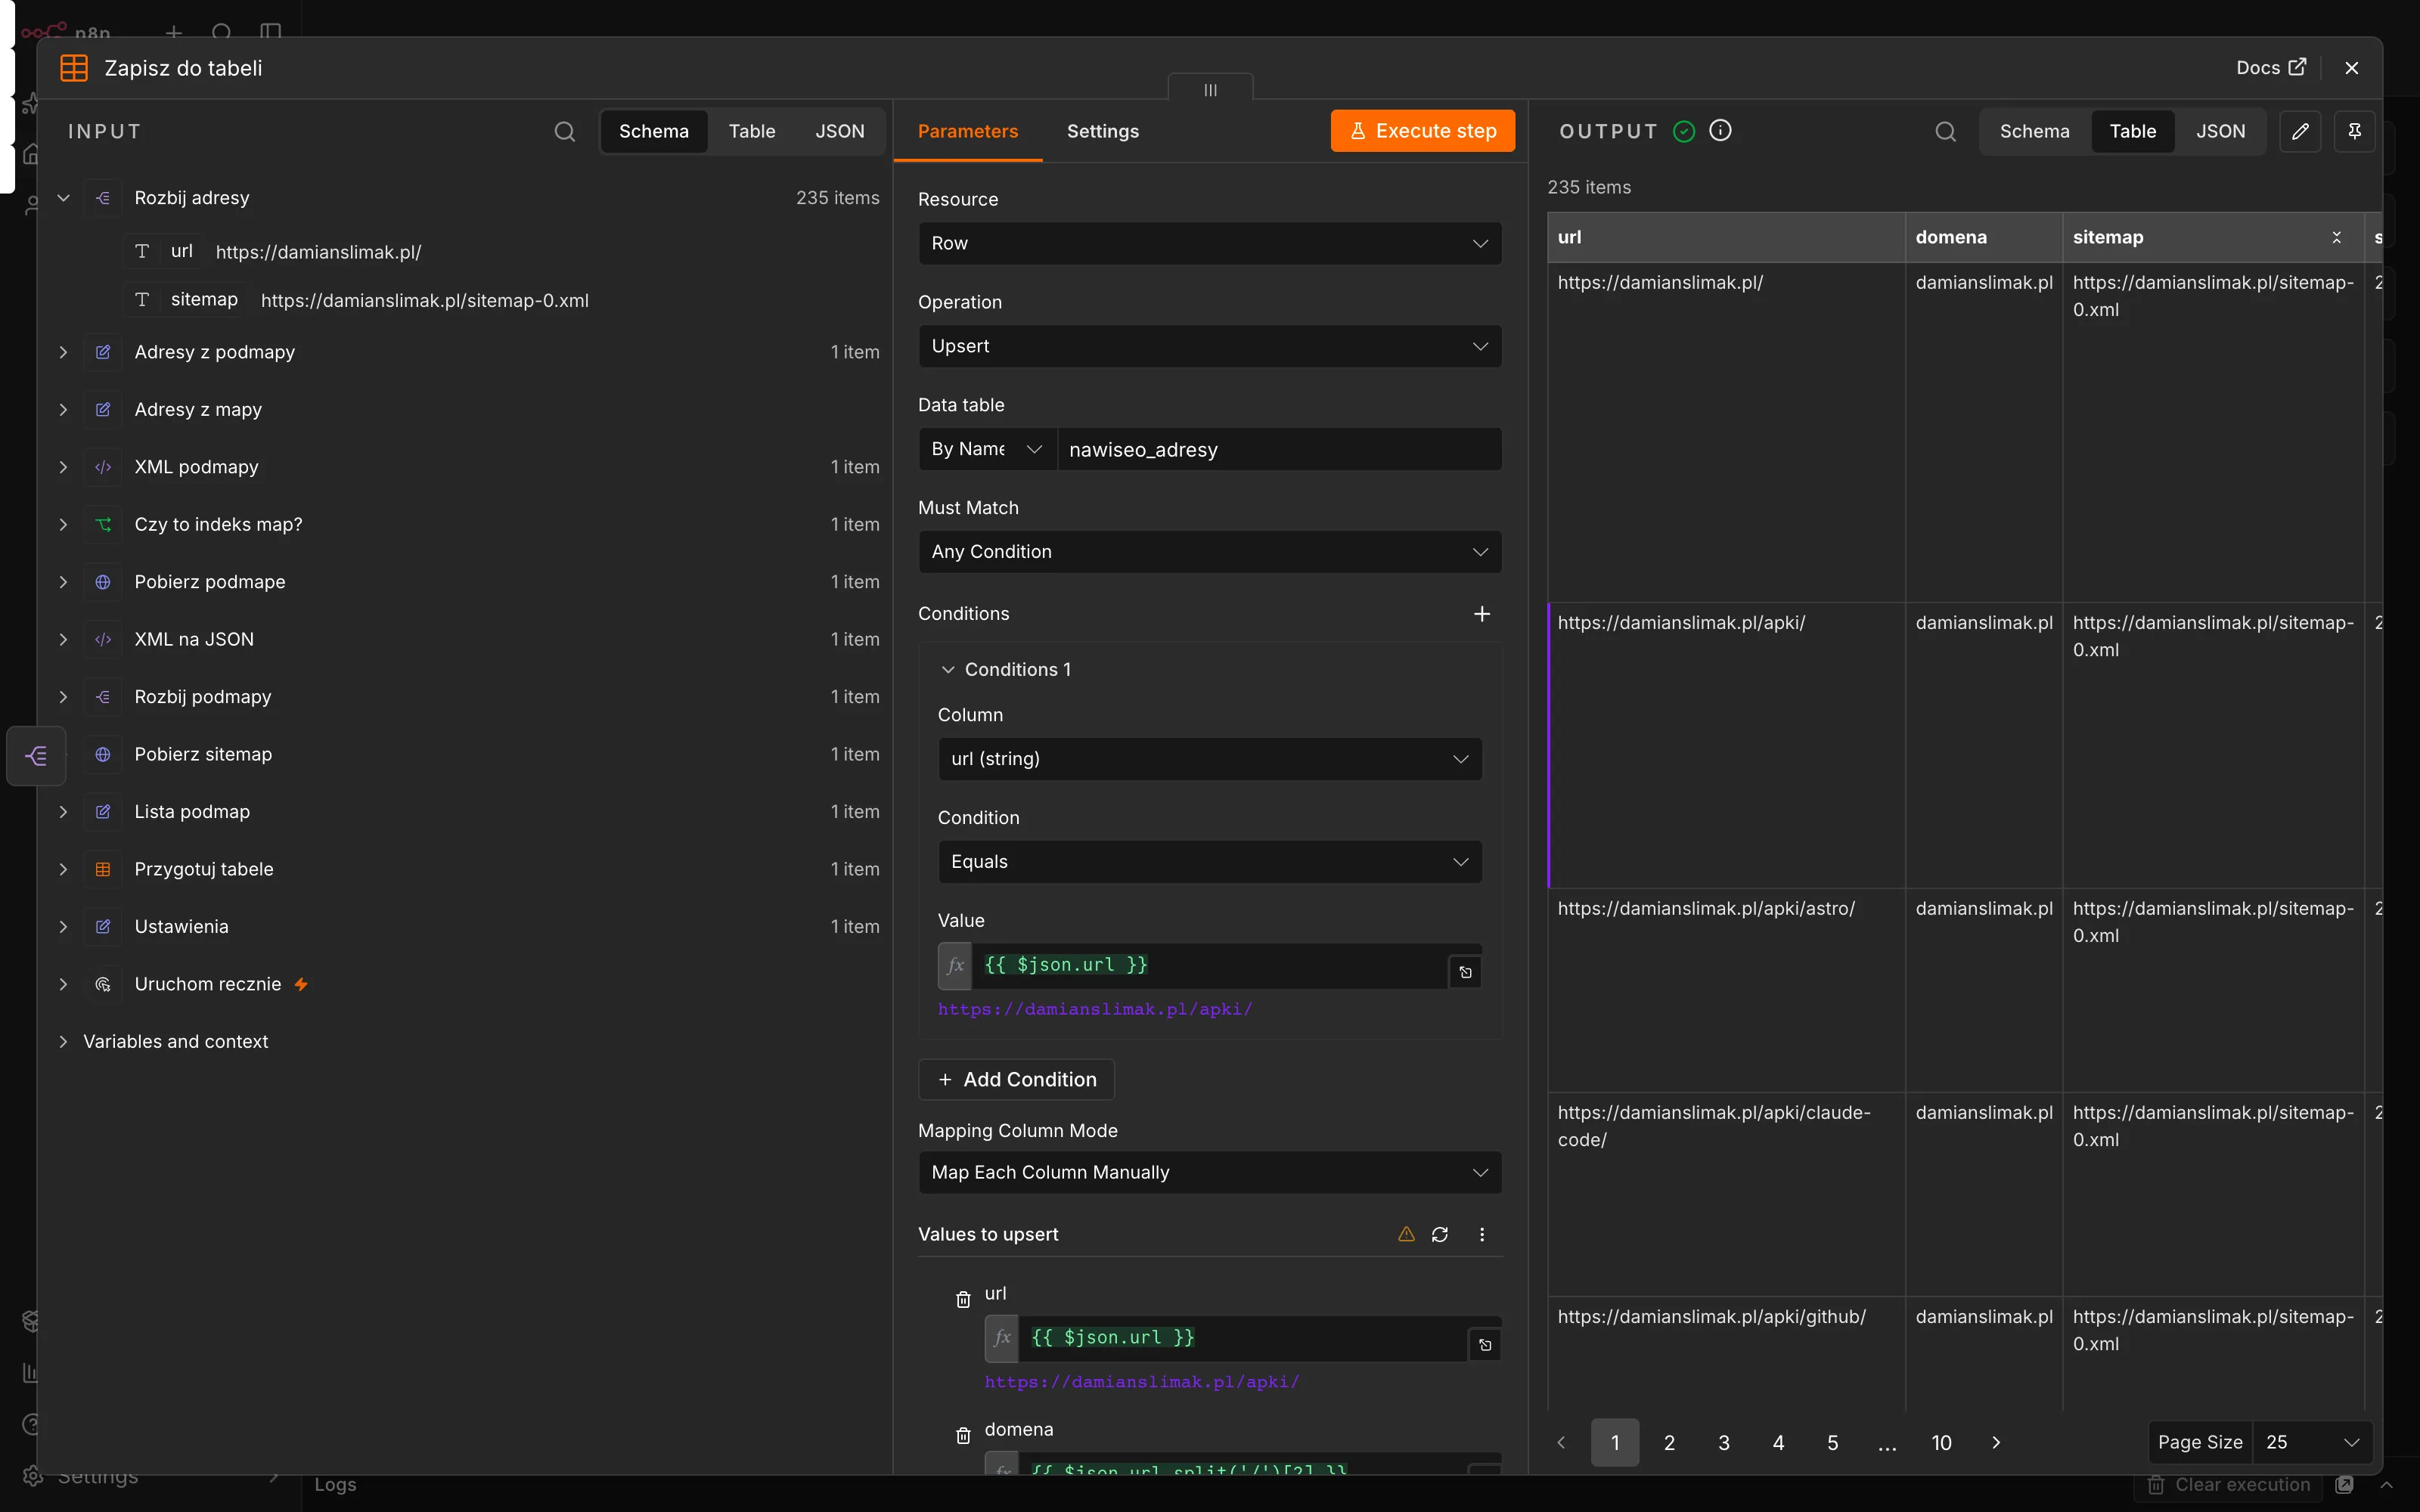The height and width of the screenshot is (1512, 2420).
Task: Click the Przygotuj tabele table node icon
Action: 103,869
